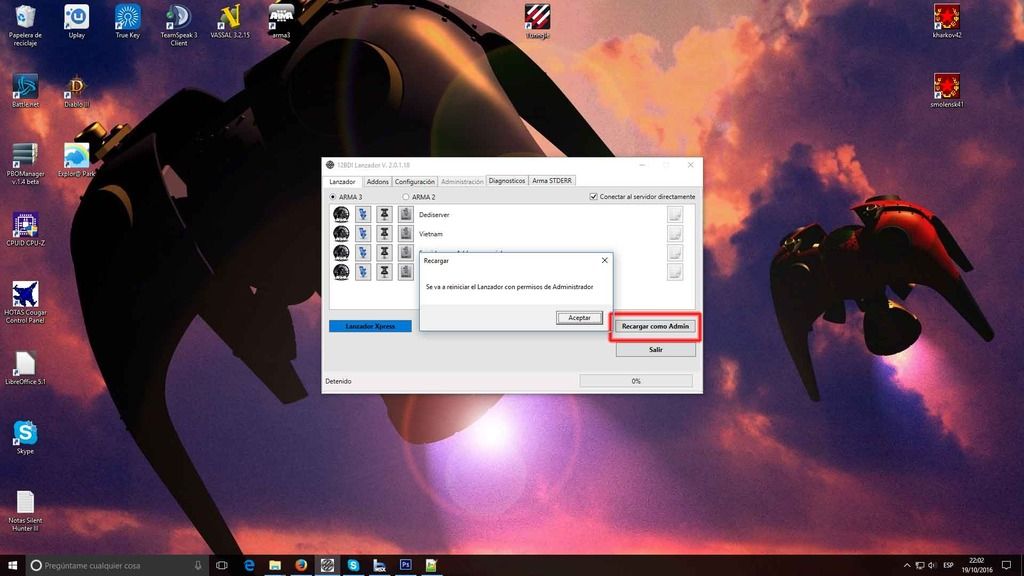Open the Windows Start menu
Screen dimensions: 1024x576
coord(12,566)
